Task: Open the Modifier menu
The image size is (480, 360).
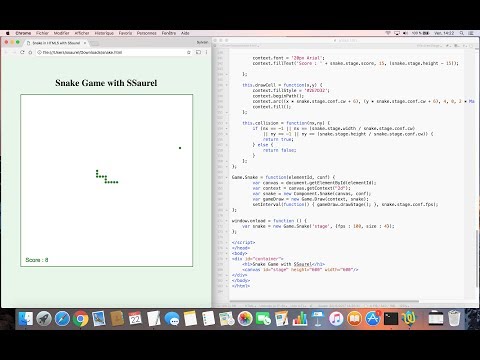Action: click(62, 33)
